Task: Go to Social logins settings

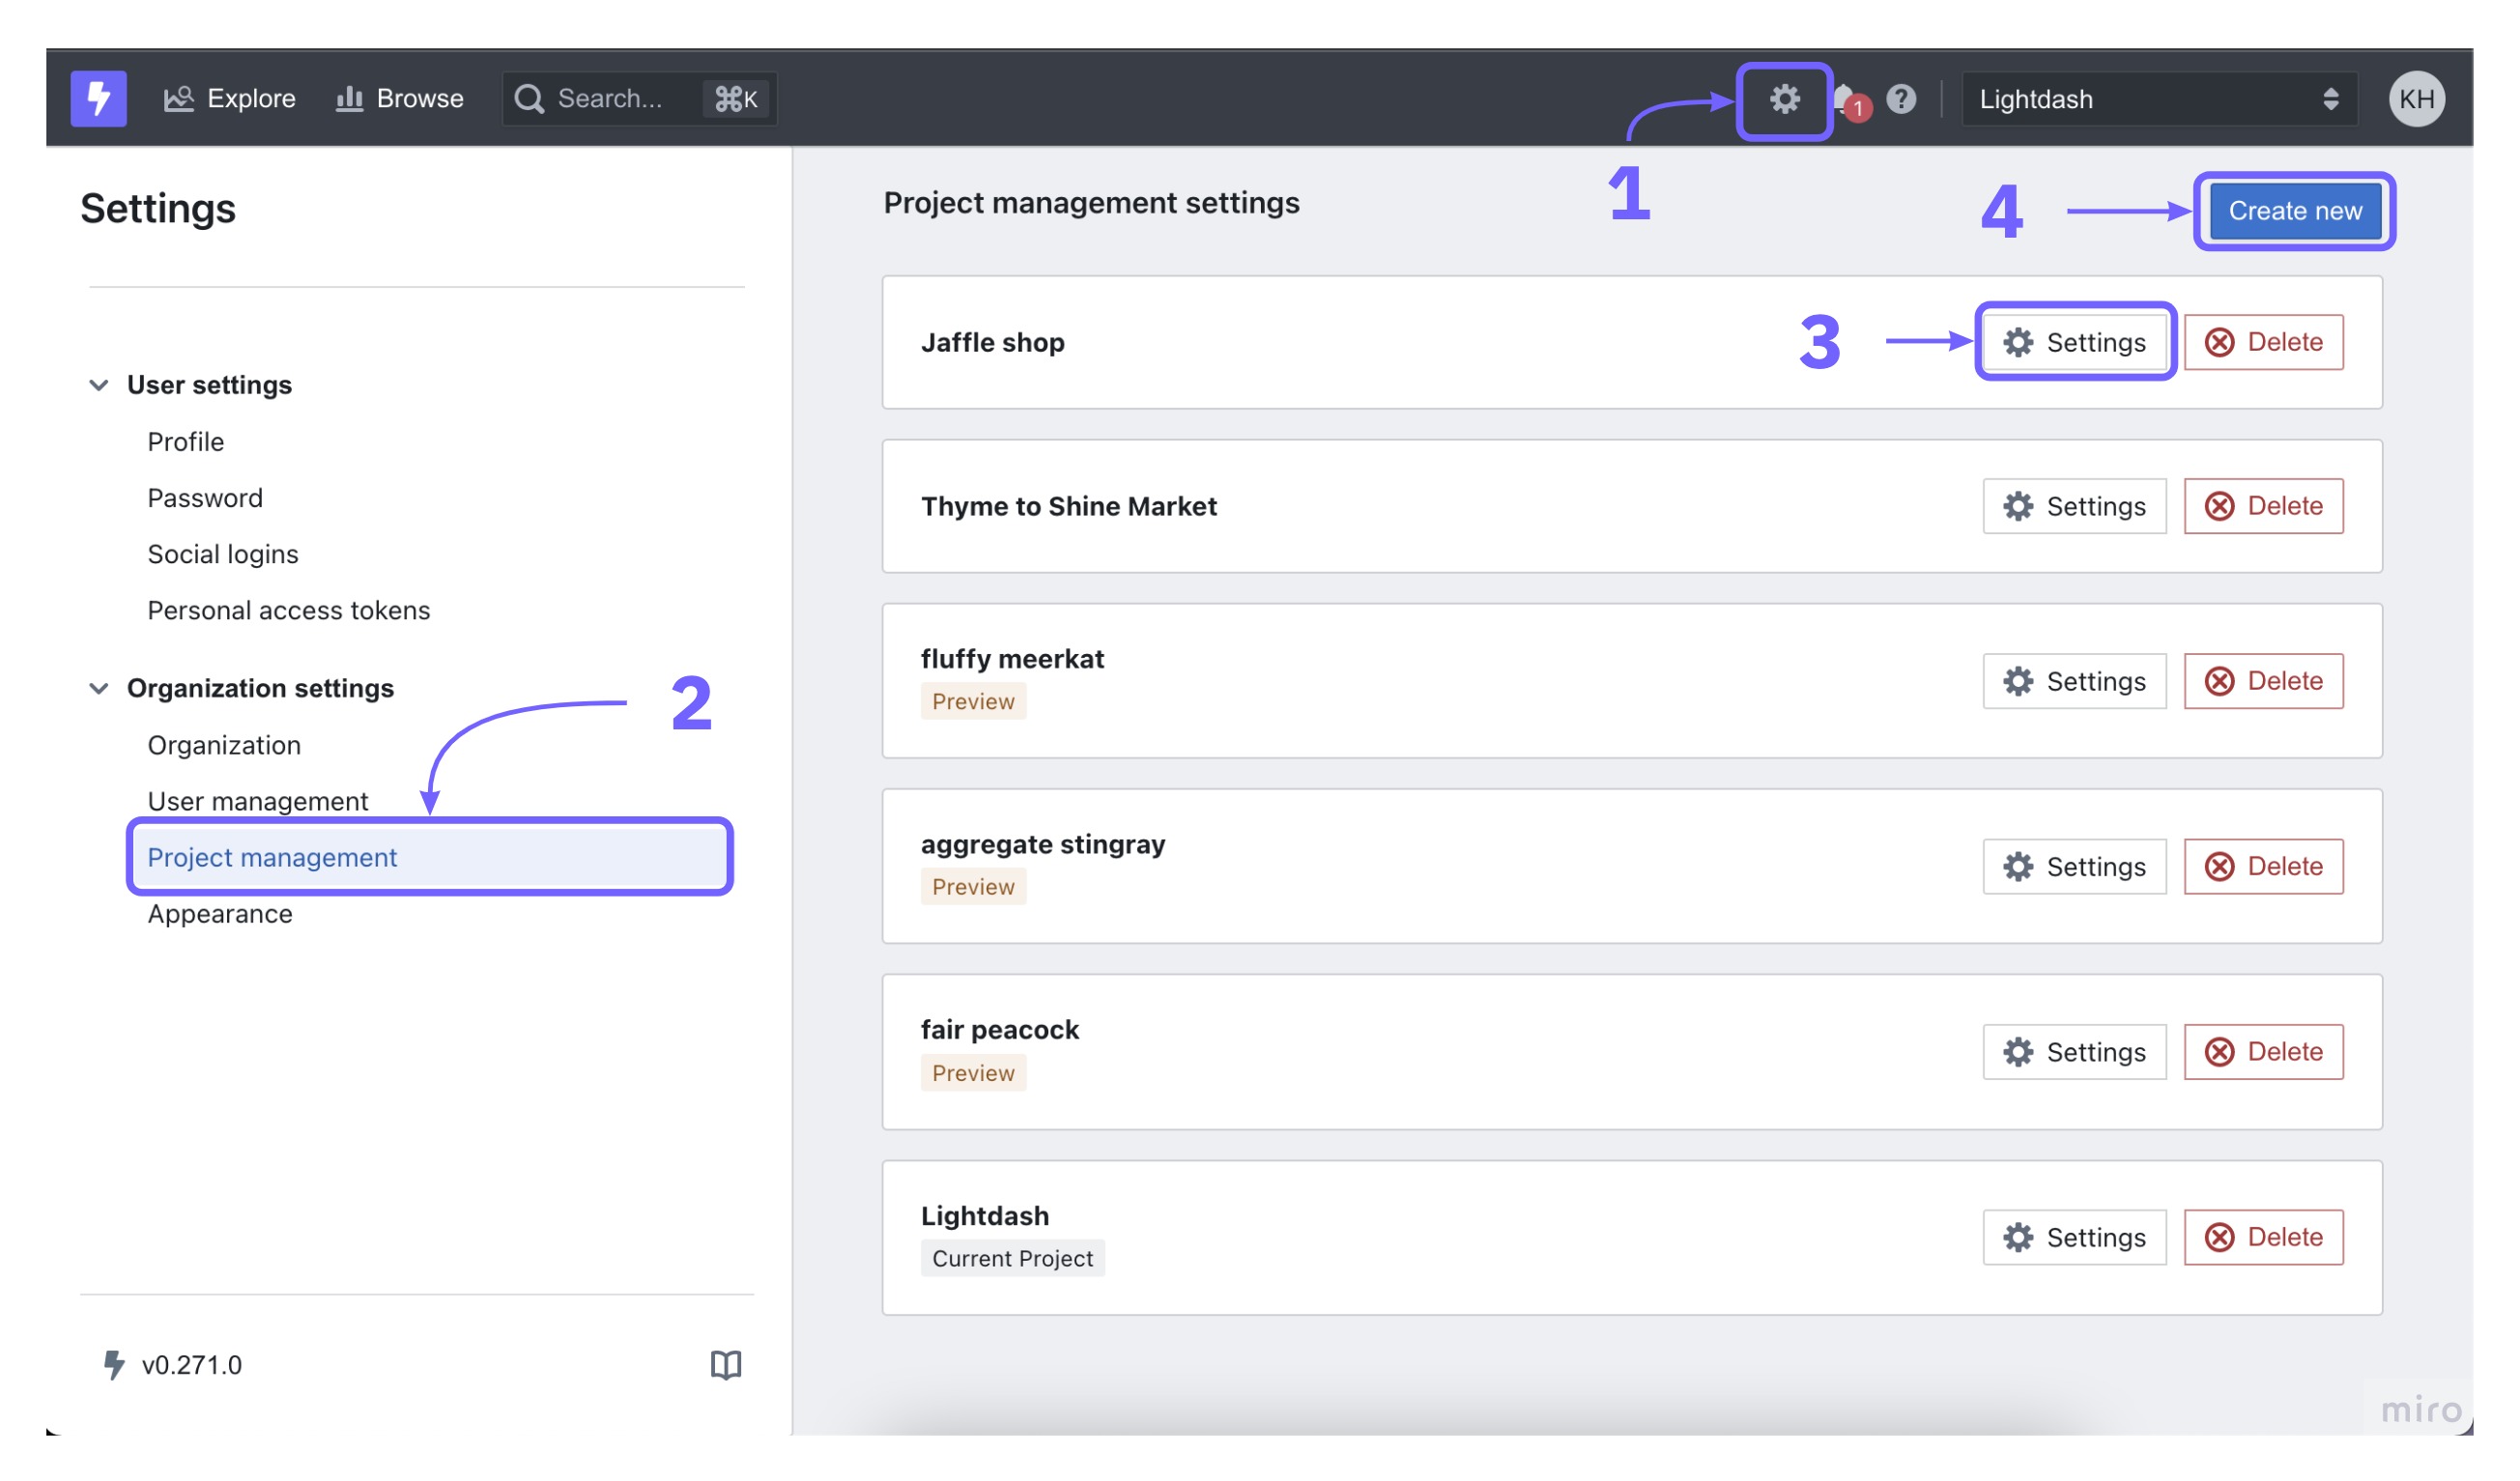Action: tap(223, 553)
